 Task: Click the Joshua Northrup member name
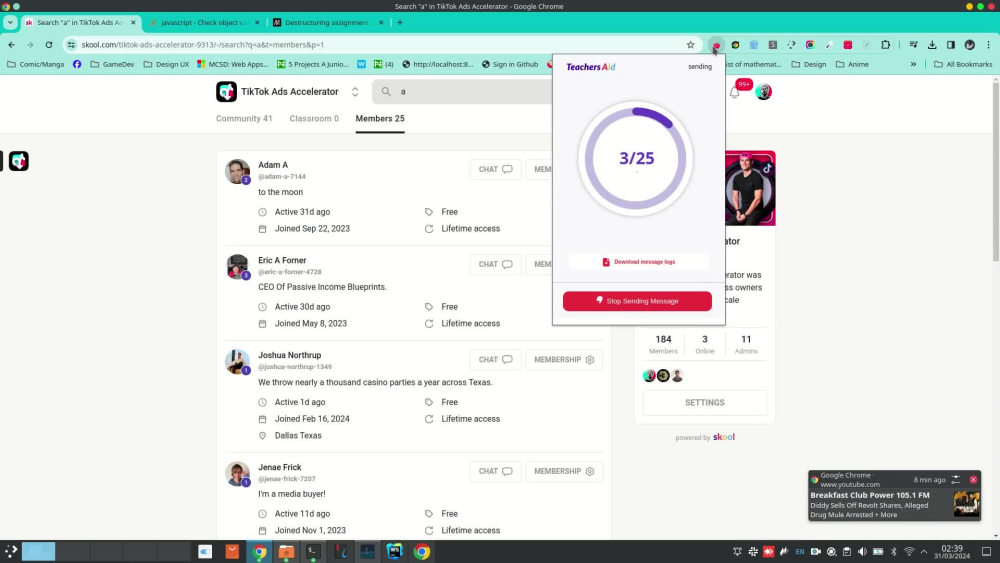tap(290, 355)
